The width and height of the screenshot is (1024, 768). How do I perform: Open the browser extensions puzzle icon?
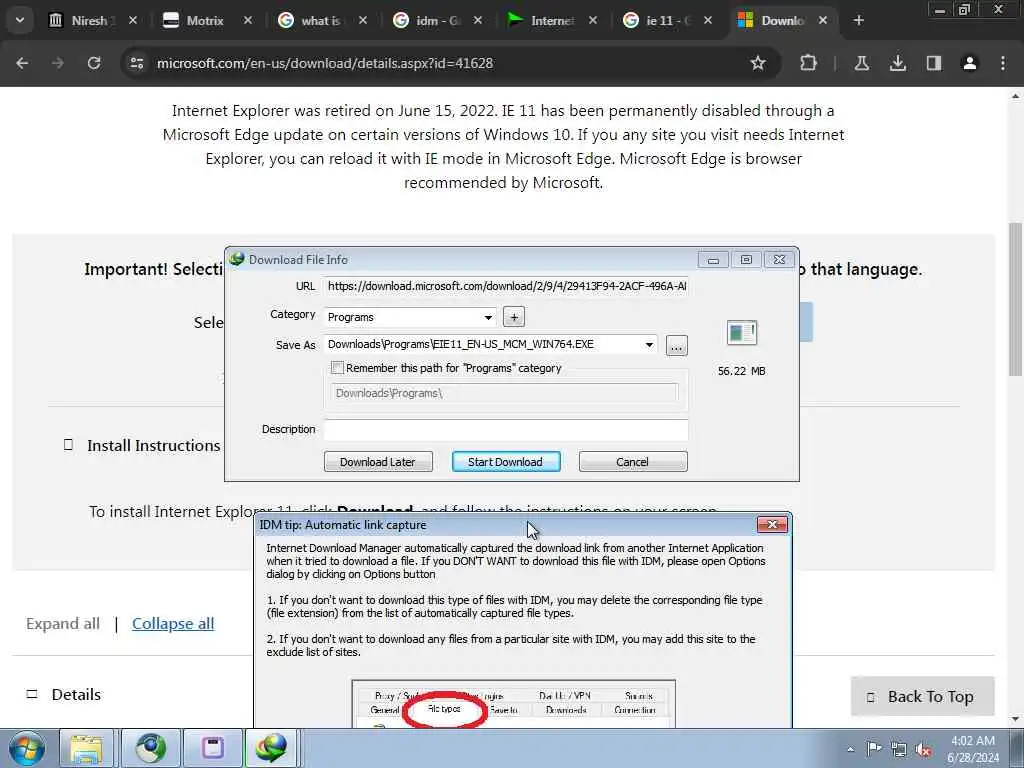(x=808, y=63)
